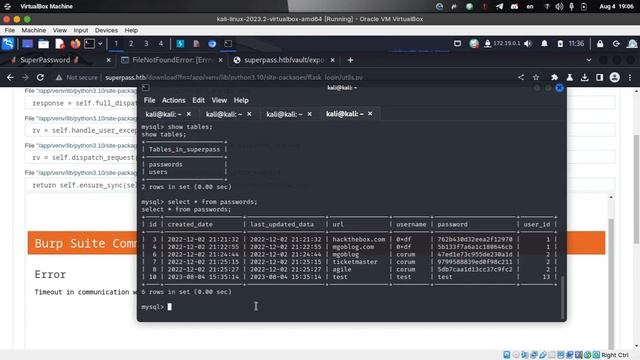Open the text editor icon in Kali panel
The height and width of the screenshot is (360, 640).
click(x=60, y=44)
